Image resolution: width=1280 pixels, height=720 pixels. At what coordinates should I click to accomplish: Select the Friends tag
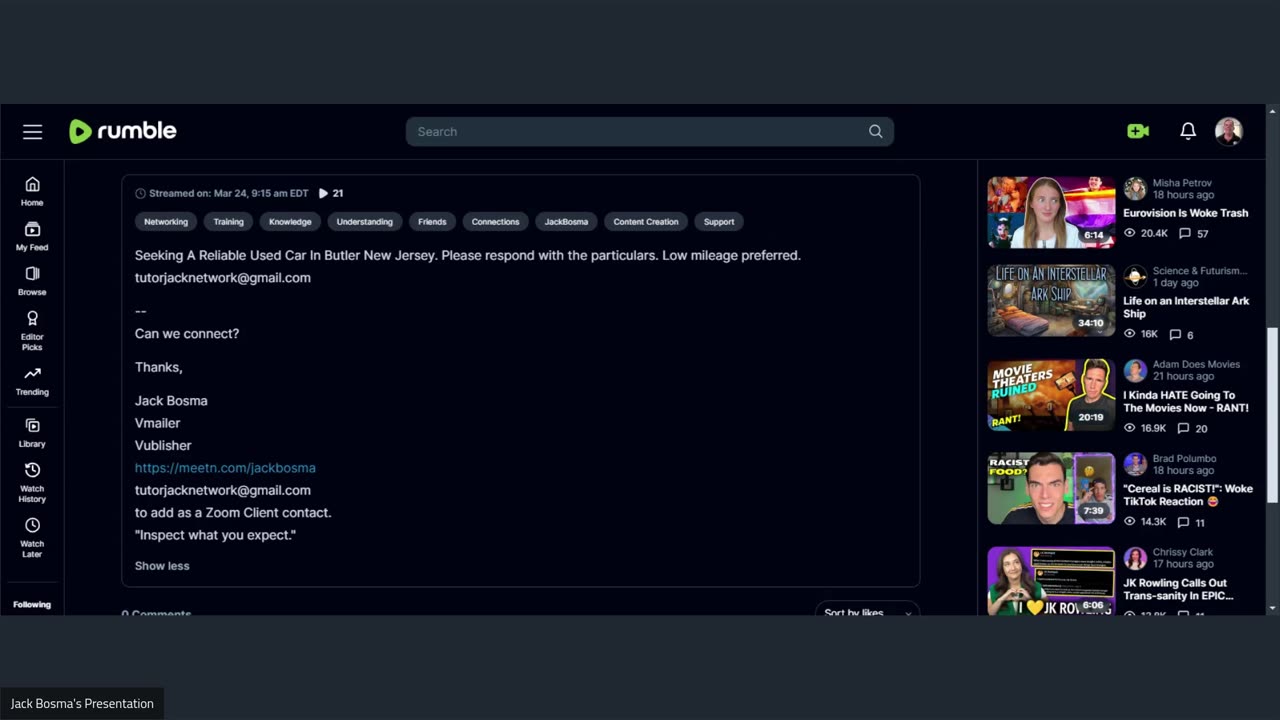[432, 222]
